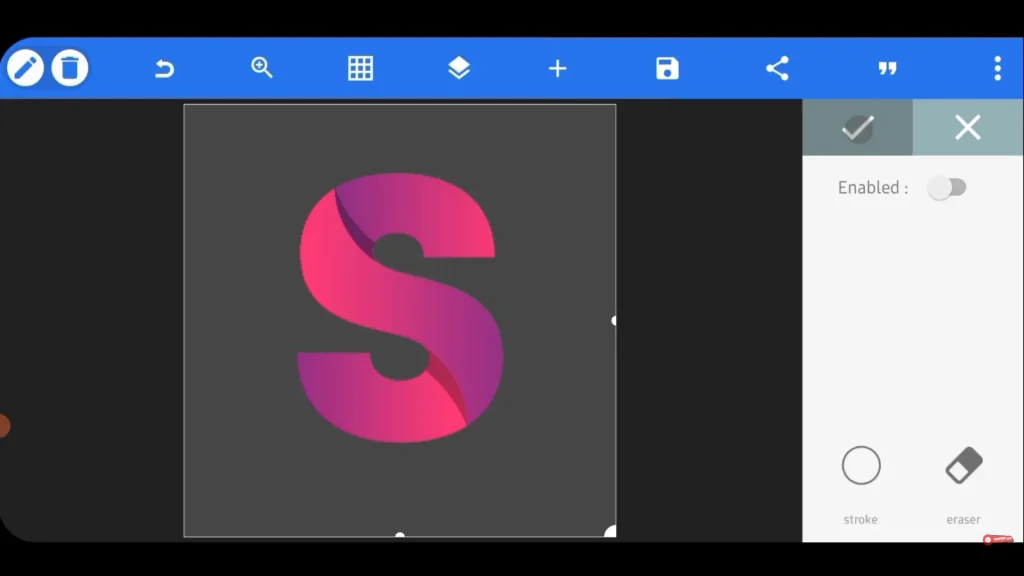The image size is (1024, 576).
Task: Open the overflow three-dot menu
Action: (996, 68)
